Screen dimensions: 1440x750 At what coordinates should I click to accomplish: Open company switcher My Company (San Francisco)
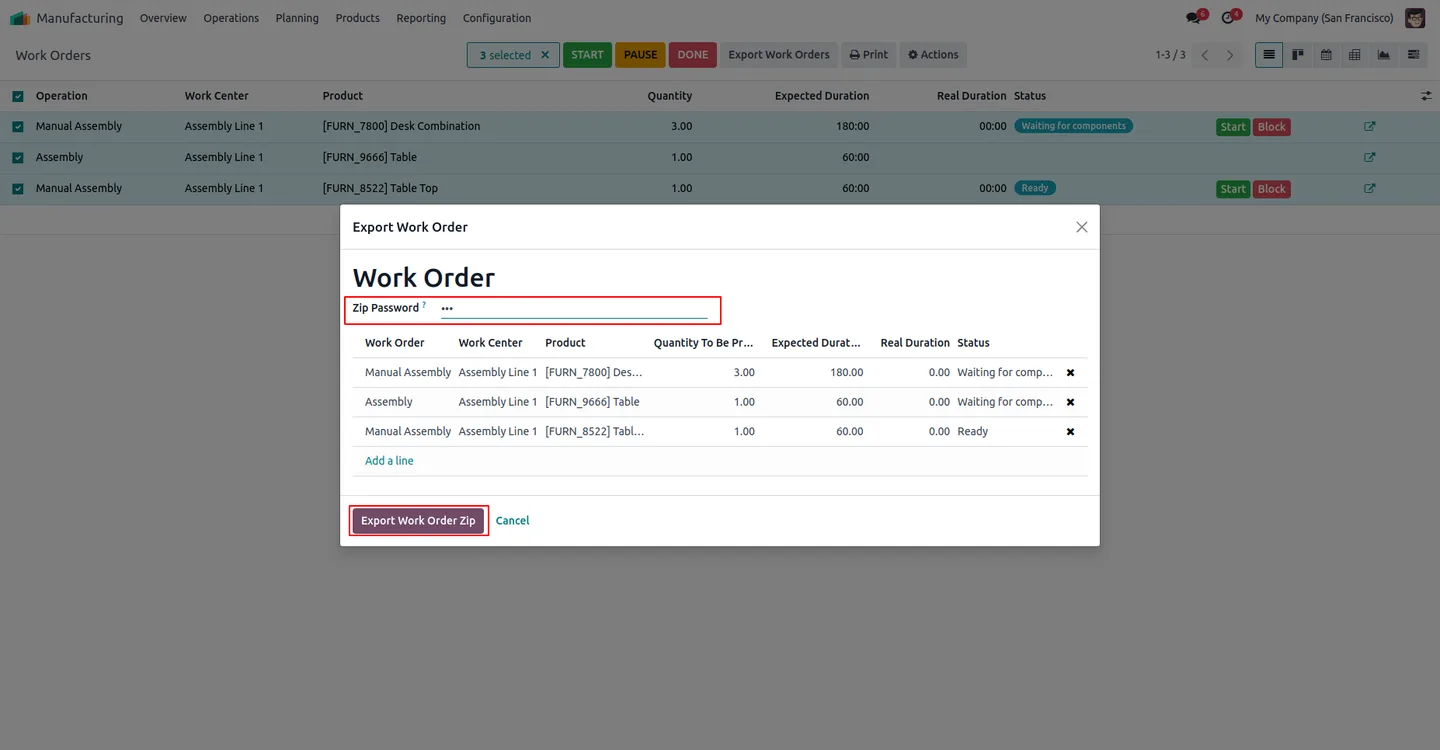(1324, 18)
